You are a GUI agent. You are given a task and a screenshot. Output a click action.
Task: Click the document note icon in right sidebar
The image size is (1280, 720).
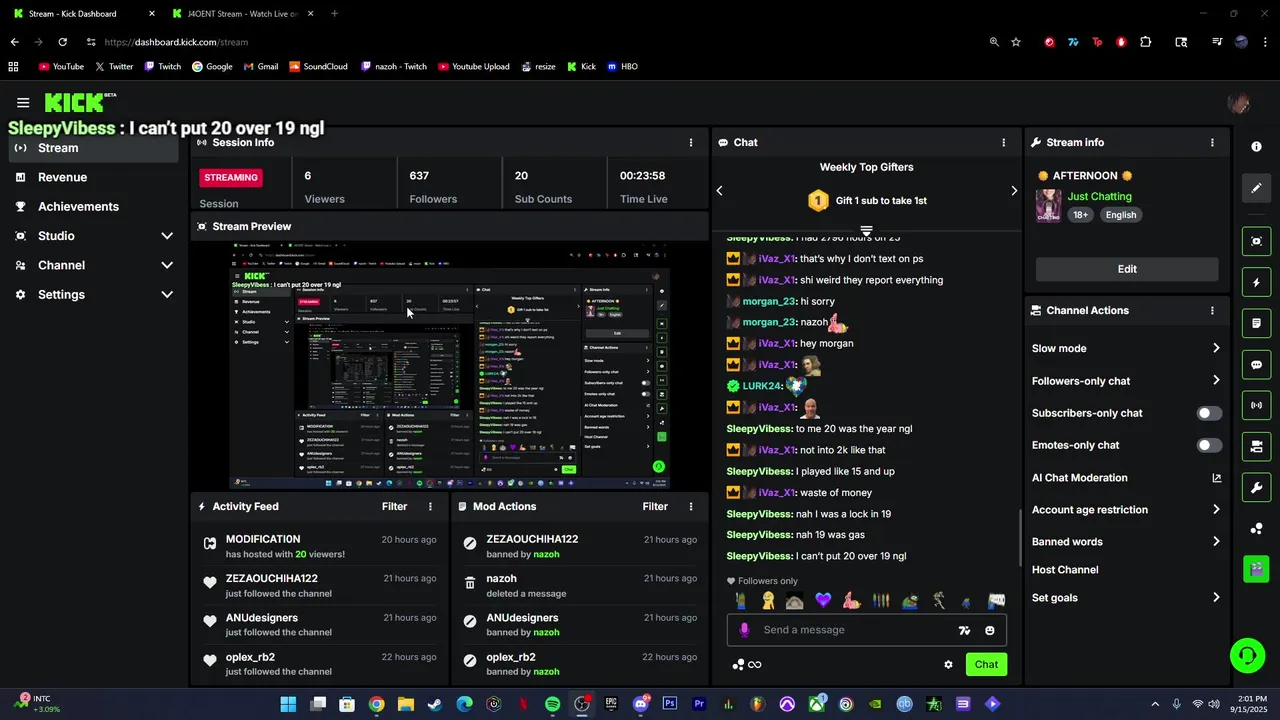1257,324
